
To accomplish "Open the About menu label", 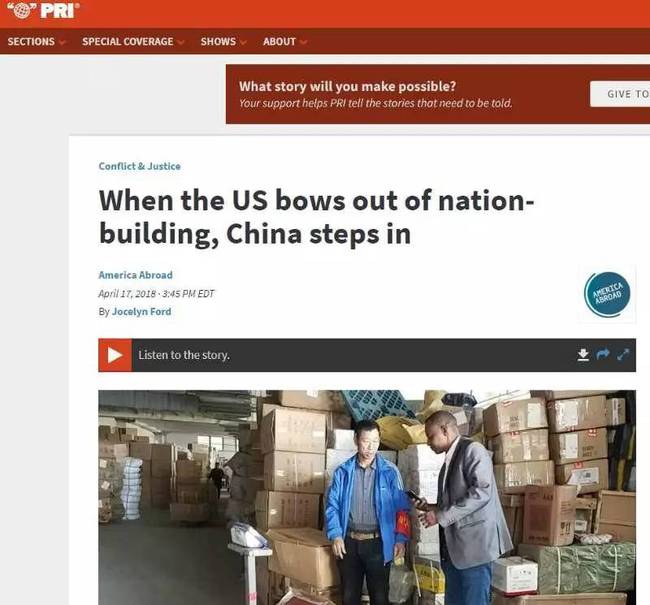I will tap(279, 42).
